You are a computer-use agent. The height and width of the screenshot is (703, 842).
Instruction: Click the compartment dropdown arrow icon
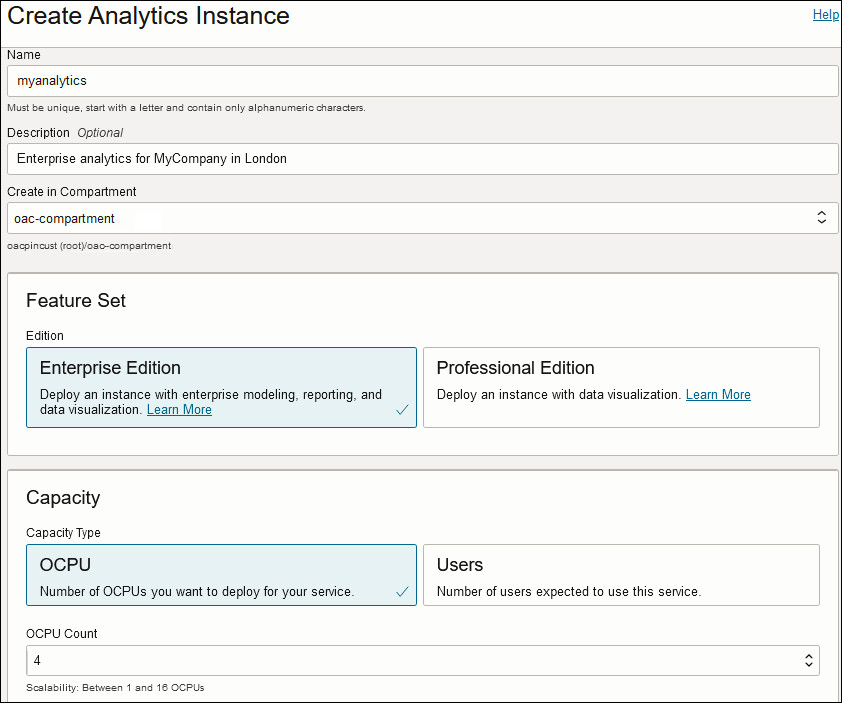pyautogui.click(x=821, y=218)
